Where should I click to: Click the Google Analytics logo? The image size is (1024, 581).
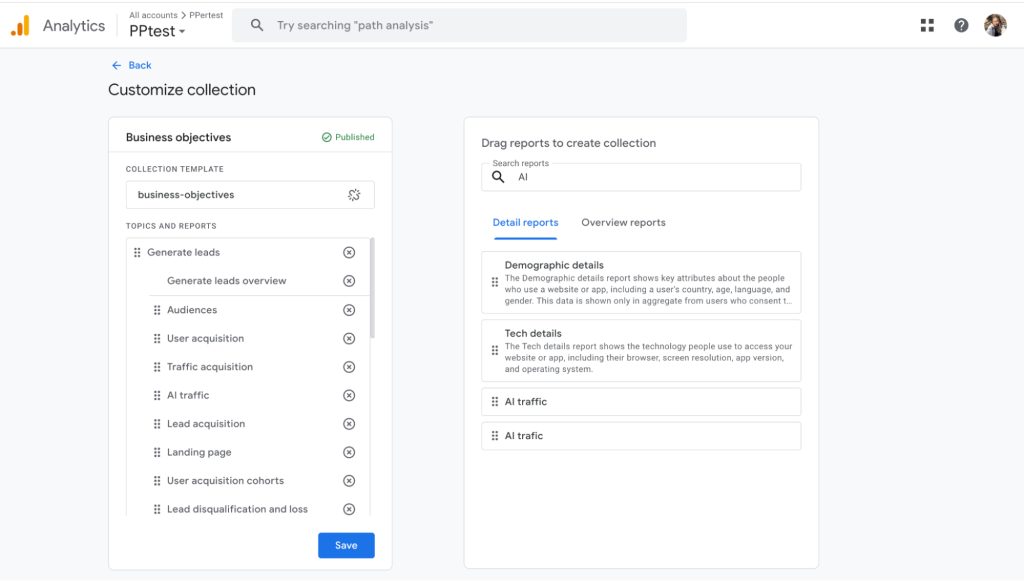click(x=20, y=26)
